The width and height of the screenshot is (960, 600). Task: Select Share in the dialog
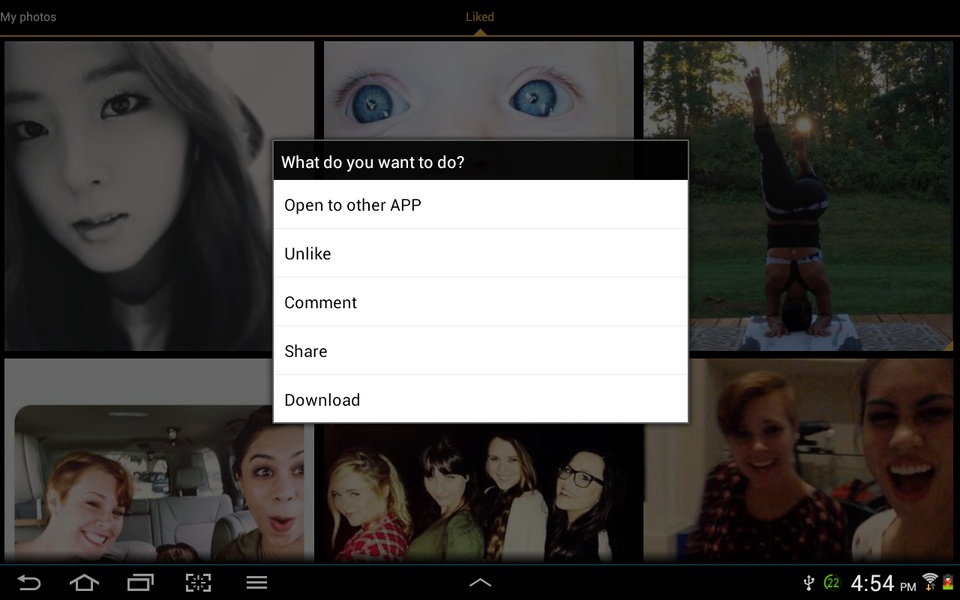(x=481, y=351)
